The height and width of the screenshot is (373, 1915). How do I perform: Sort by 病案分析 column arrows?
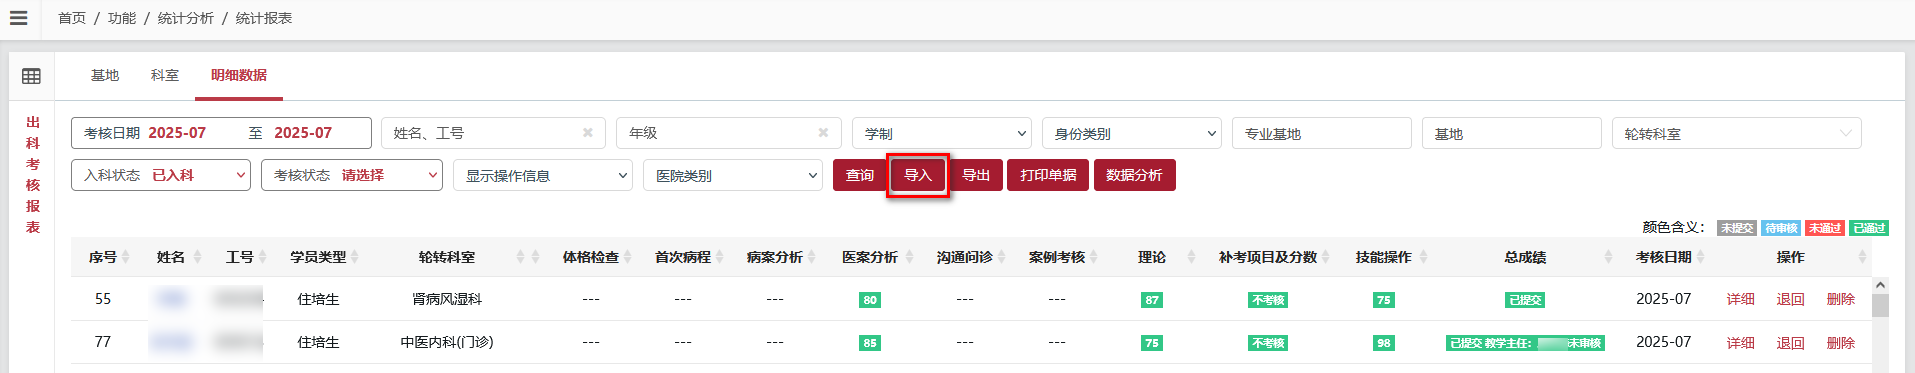812,257
